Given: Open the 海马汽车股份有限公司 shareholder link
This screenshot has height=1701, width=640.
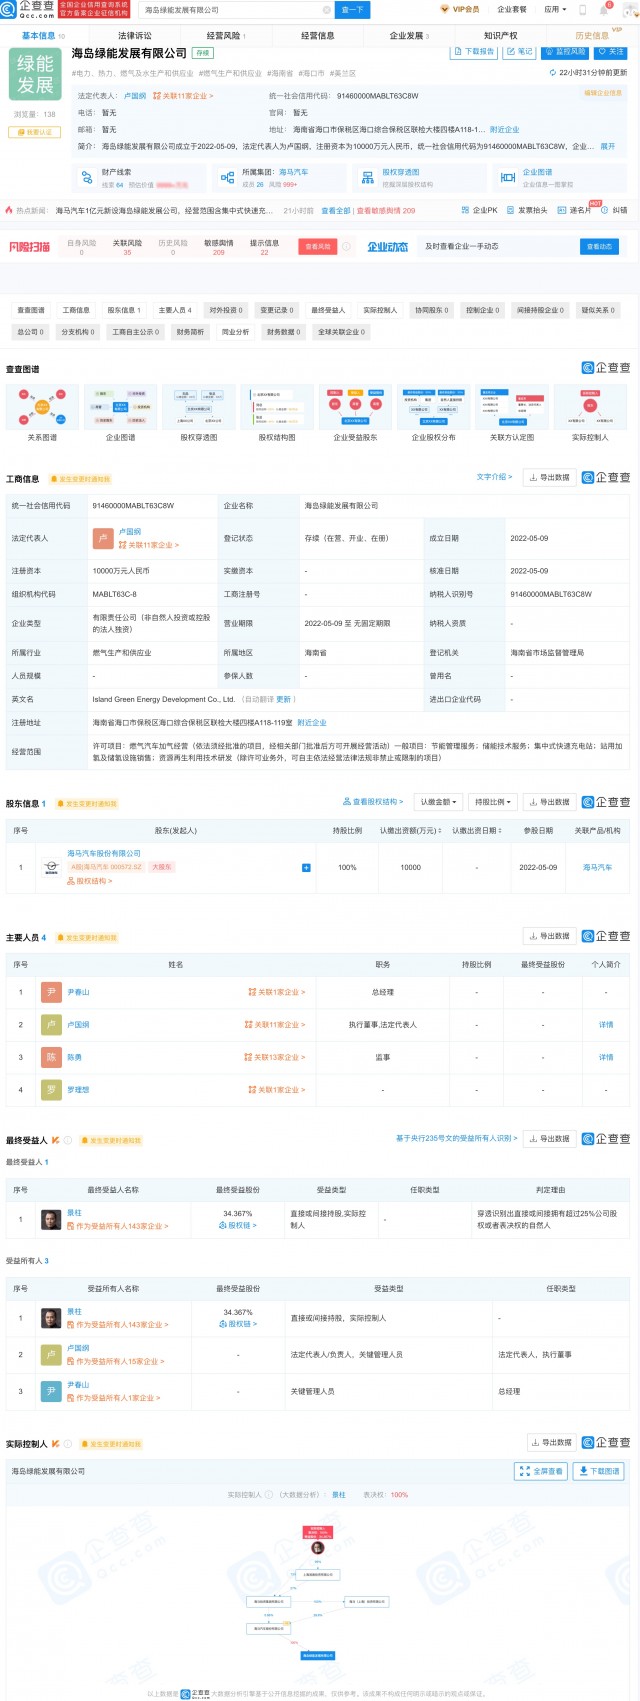Looking at the screenshot, I should [x=104, y=853].
